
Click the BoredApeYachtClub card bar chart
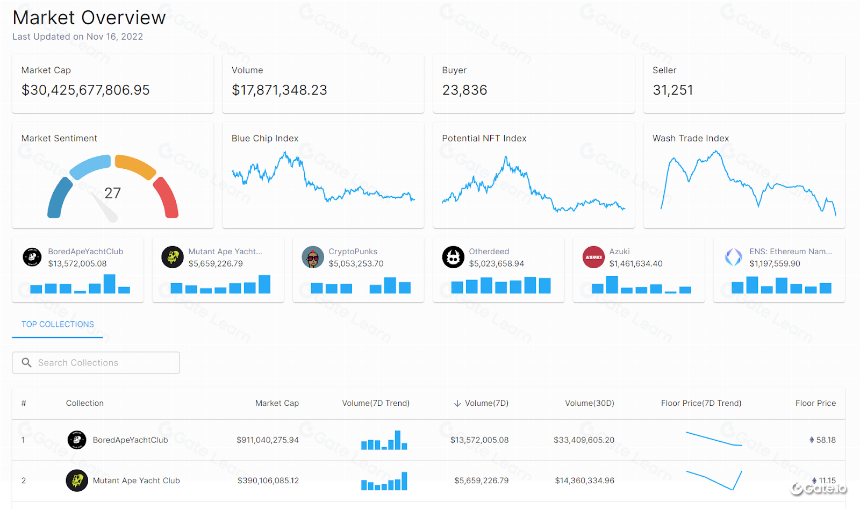click(x=80, y=284)
